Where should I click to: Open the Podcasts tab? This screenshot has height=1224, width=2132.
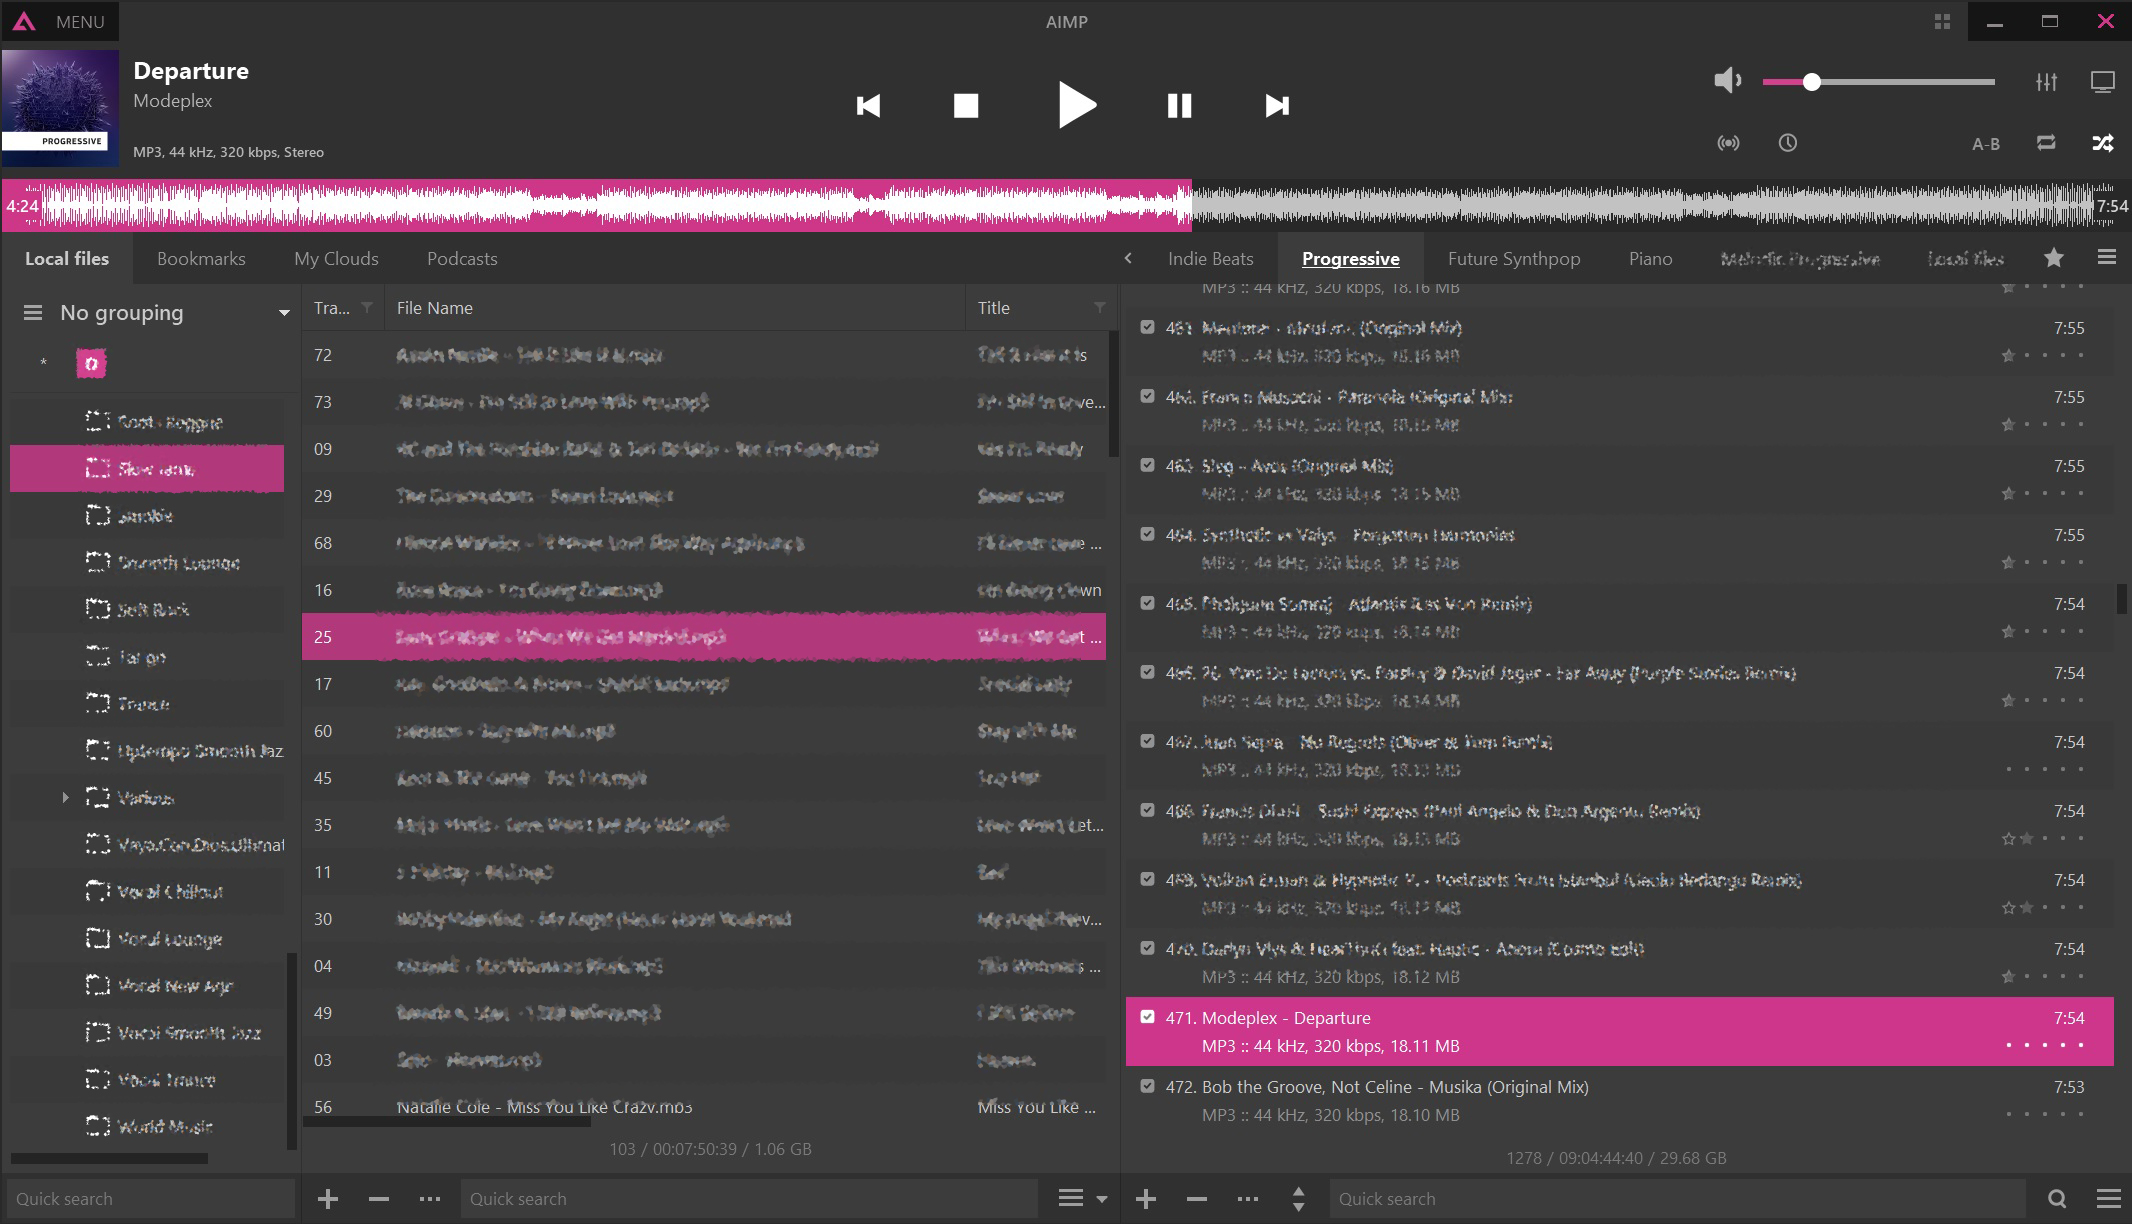[461, 259]
